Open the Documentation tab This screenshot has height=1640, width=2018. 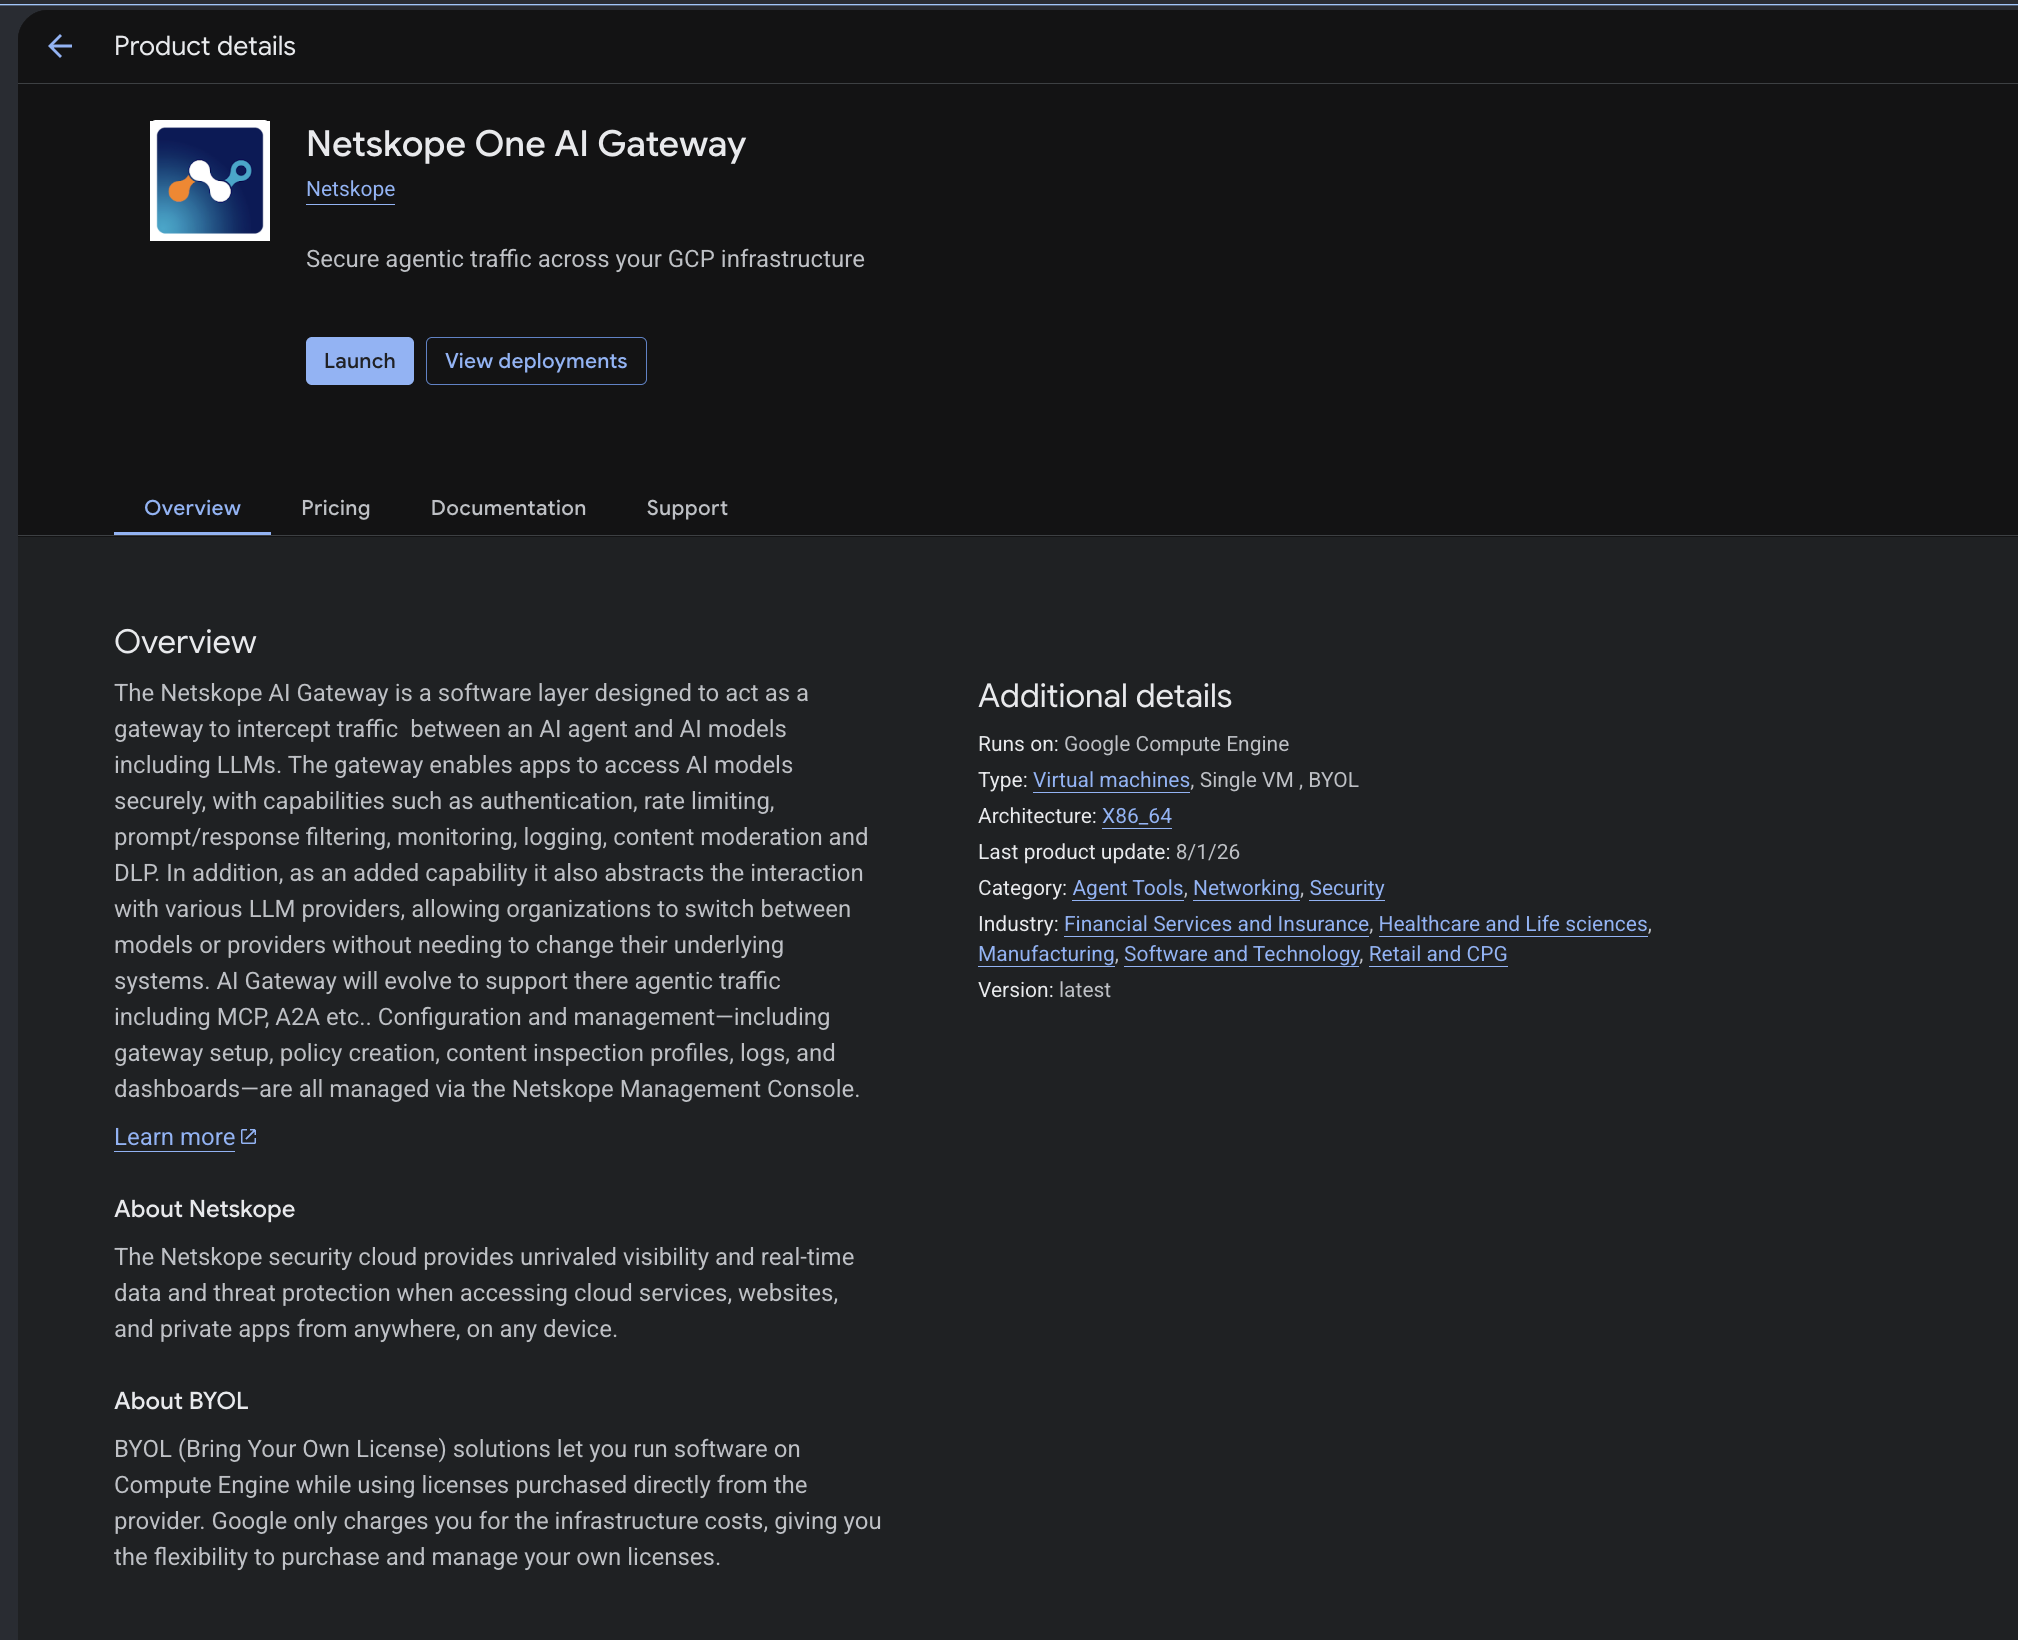point(508,508)
